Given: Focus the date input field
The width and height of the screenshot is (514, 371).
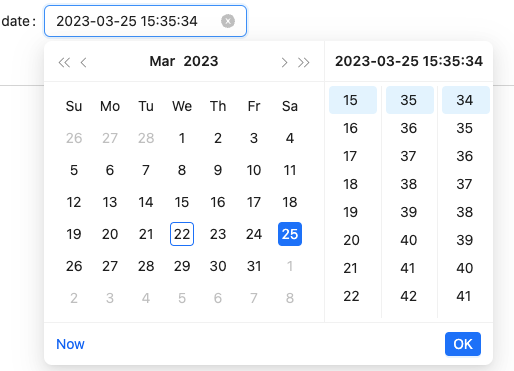Looking at the screenshot, I should [145, 21].
